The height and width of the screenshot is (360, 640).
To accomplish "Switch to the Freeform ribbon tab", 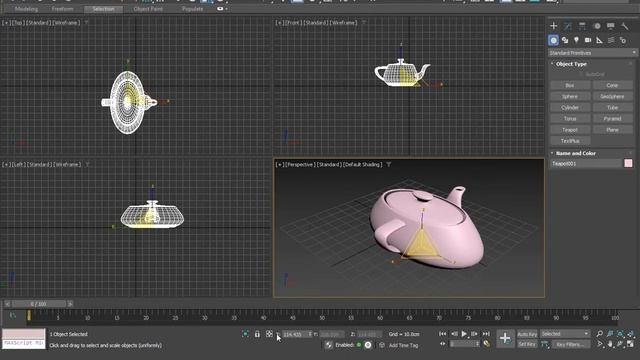I will [x=62, y=9].
